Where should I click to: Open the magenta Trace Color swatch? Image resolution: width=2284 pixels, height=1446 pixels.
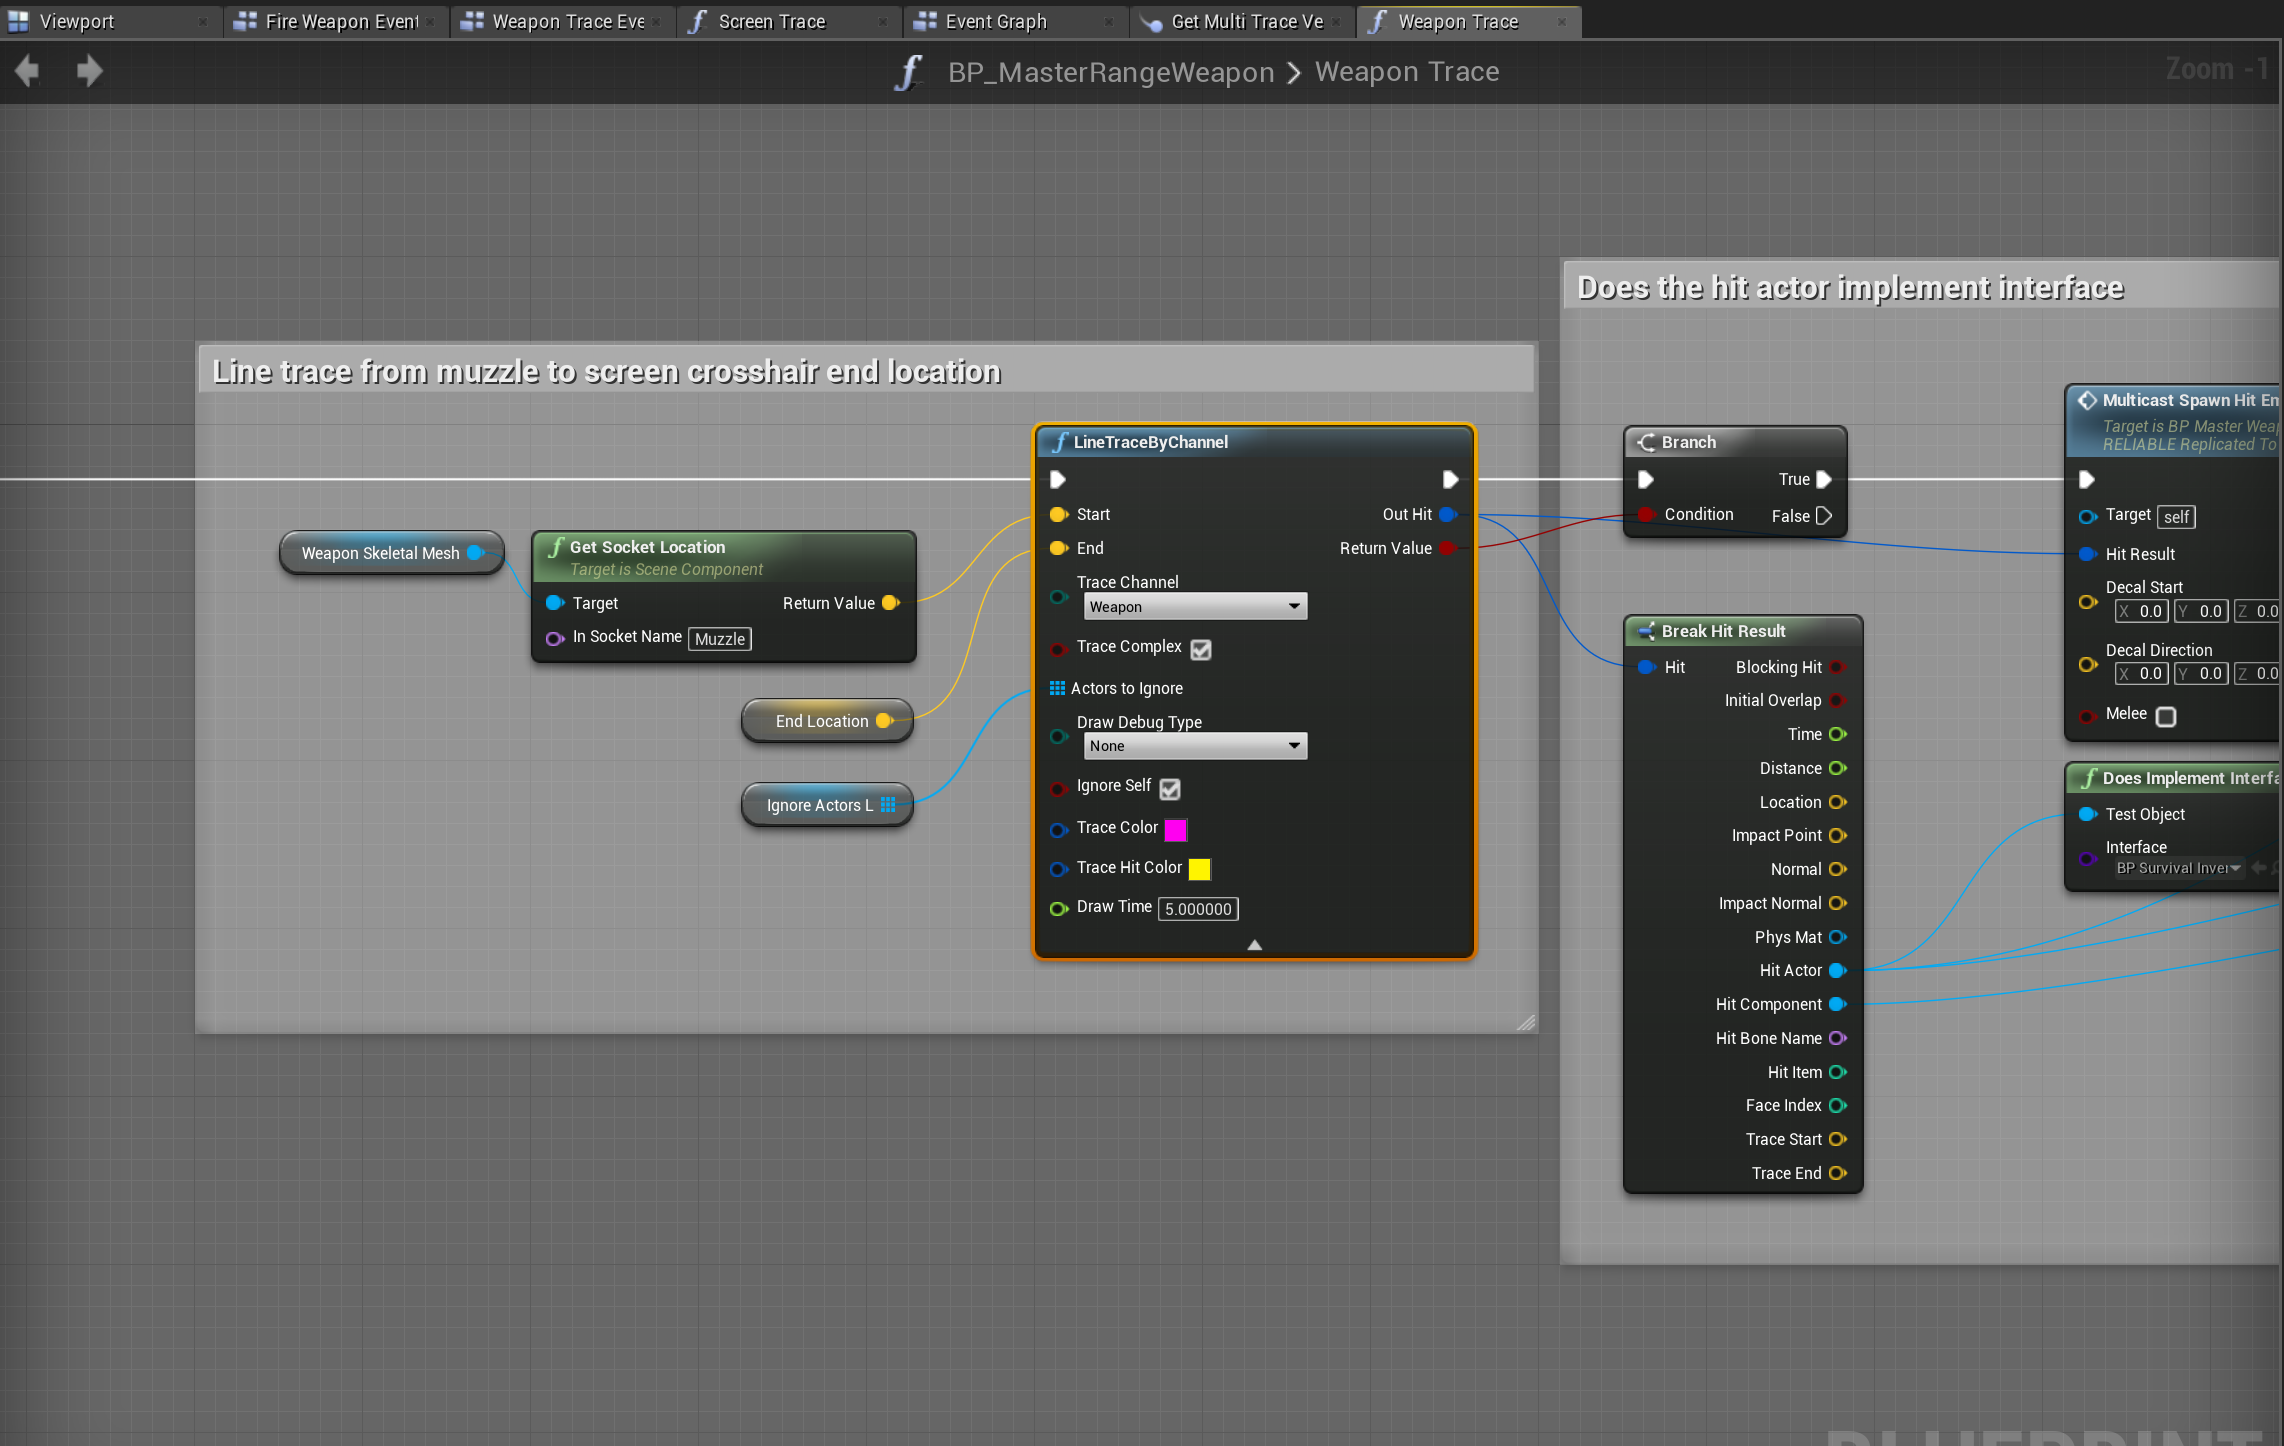pos(1176,829)
